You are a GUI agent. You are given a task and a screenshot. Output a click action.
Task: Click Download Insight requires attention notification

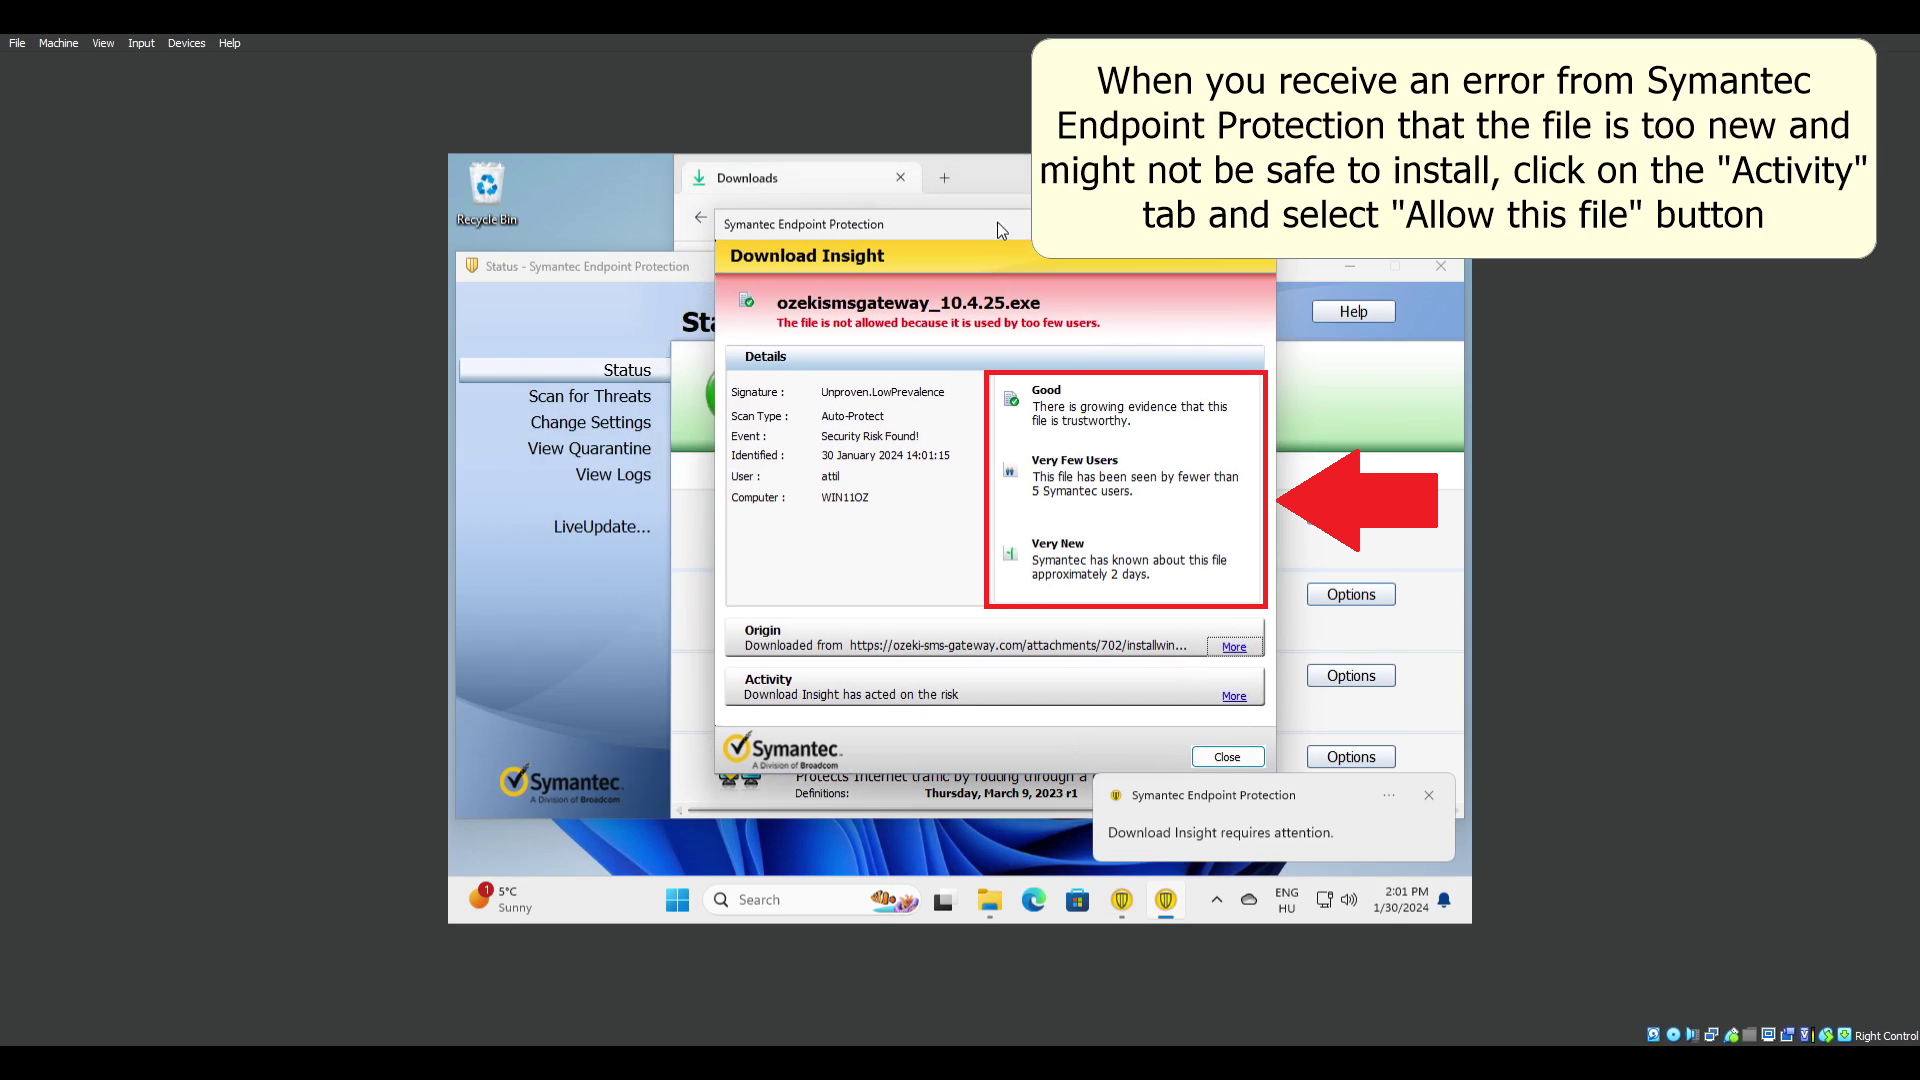pyautogui.click(x=1220, y=832)
